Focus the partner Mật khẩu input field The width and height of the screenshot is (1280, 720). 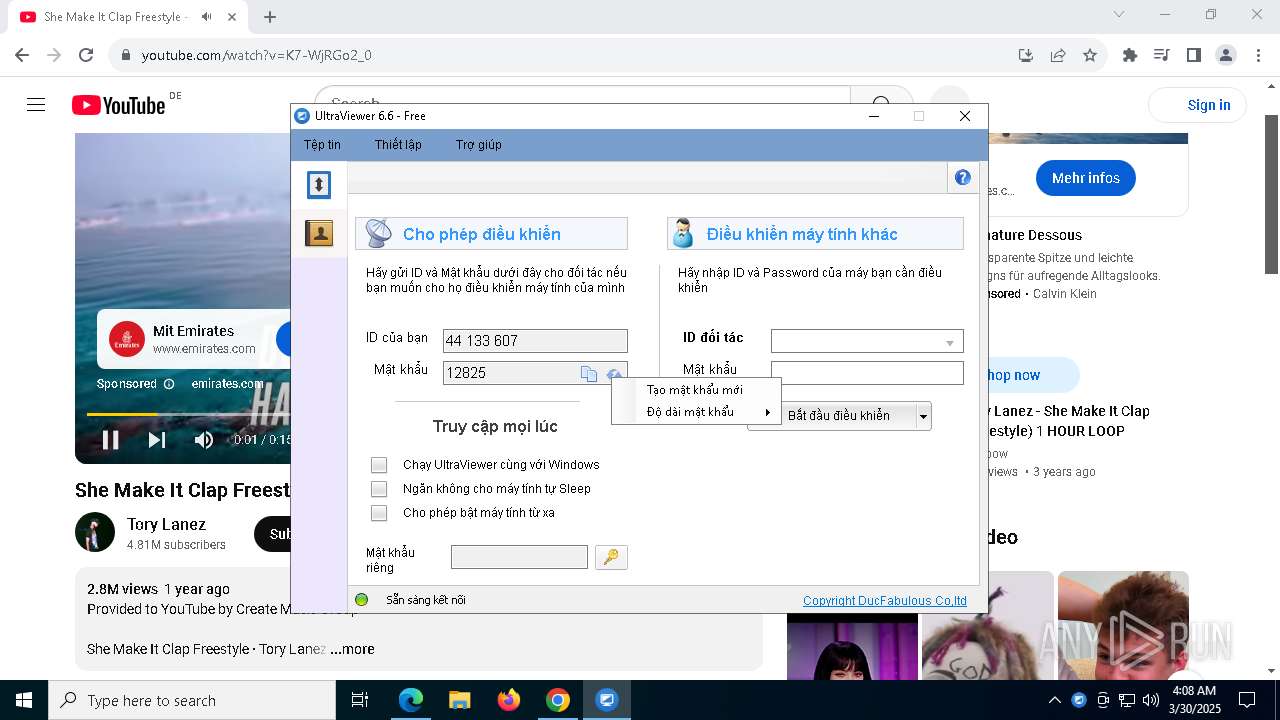coord(867,373)
